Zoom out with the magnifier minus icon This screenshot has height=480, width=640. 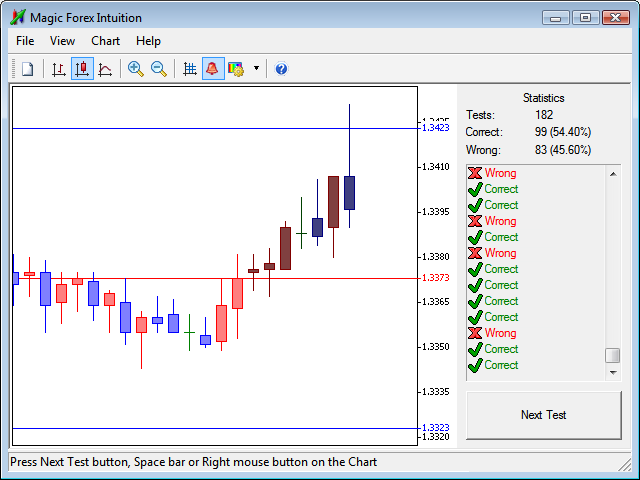(x=159, y=69)
